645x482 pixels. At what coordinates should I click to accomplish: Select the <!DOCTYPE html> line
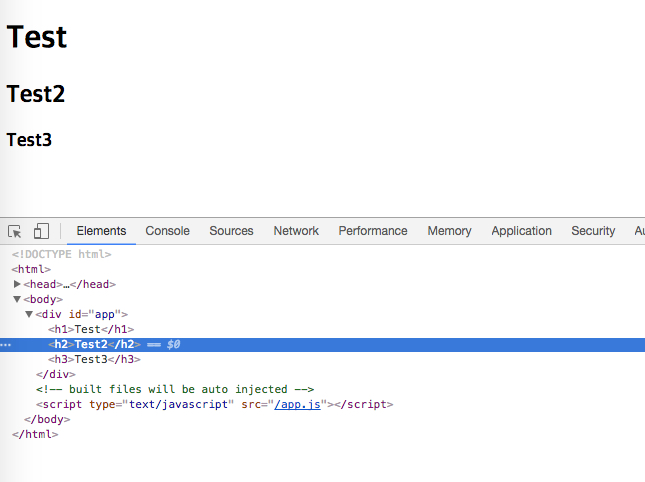[x=61, y=254]
